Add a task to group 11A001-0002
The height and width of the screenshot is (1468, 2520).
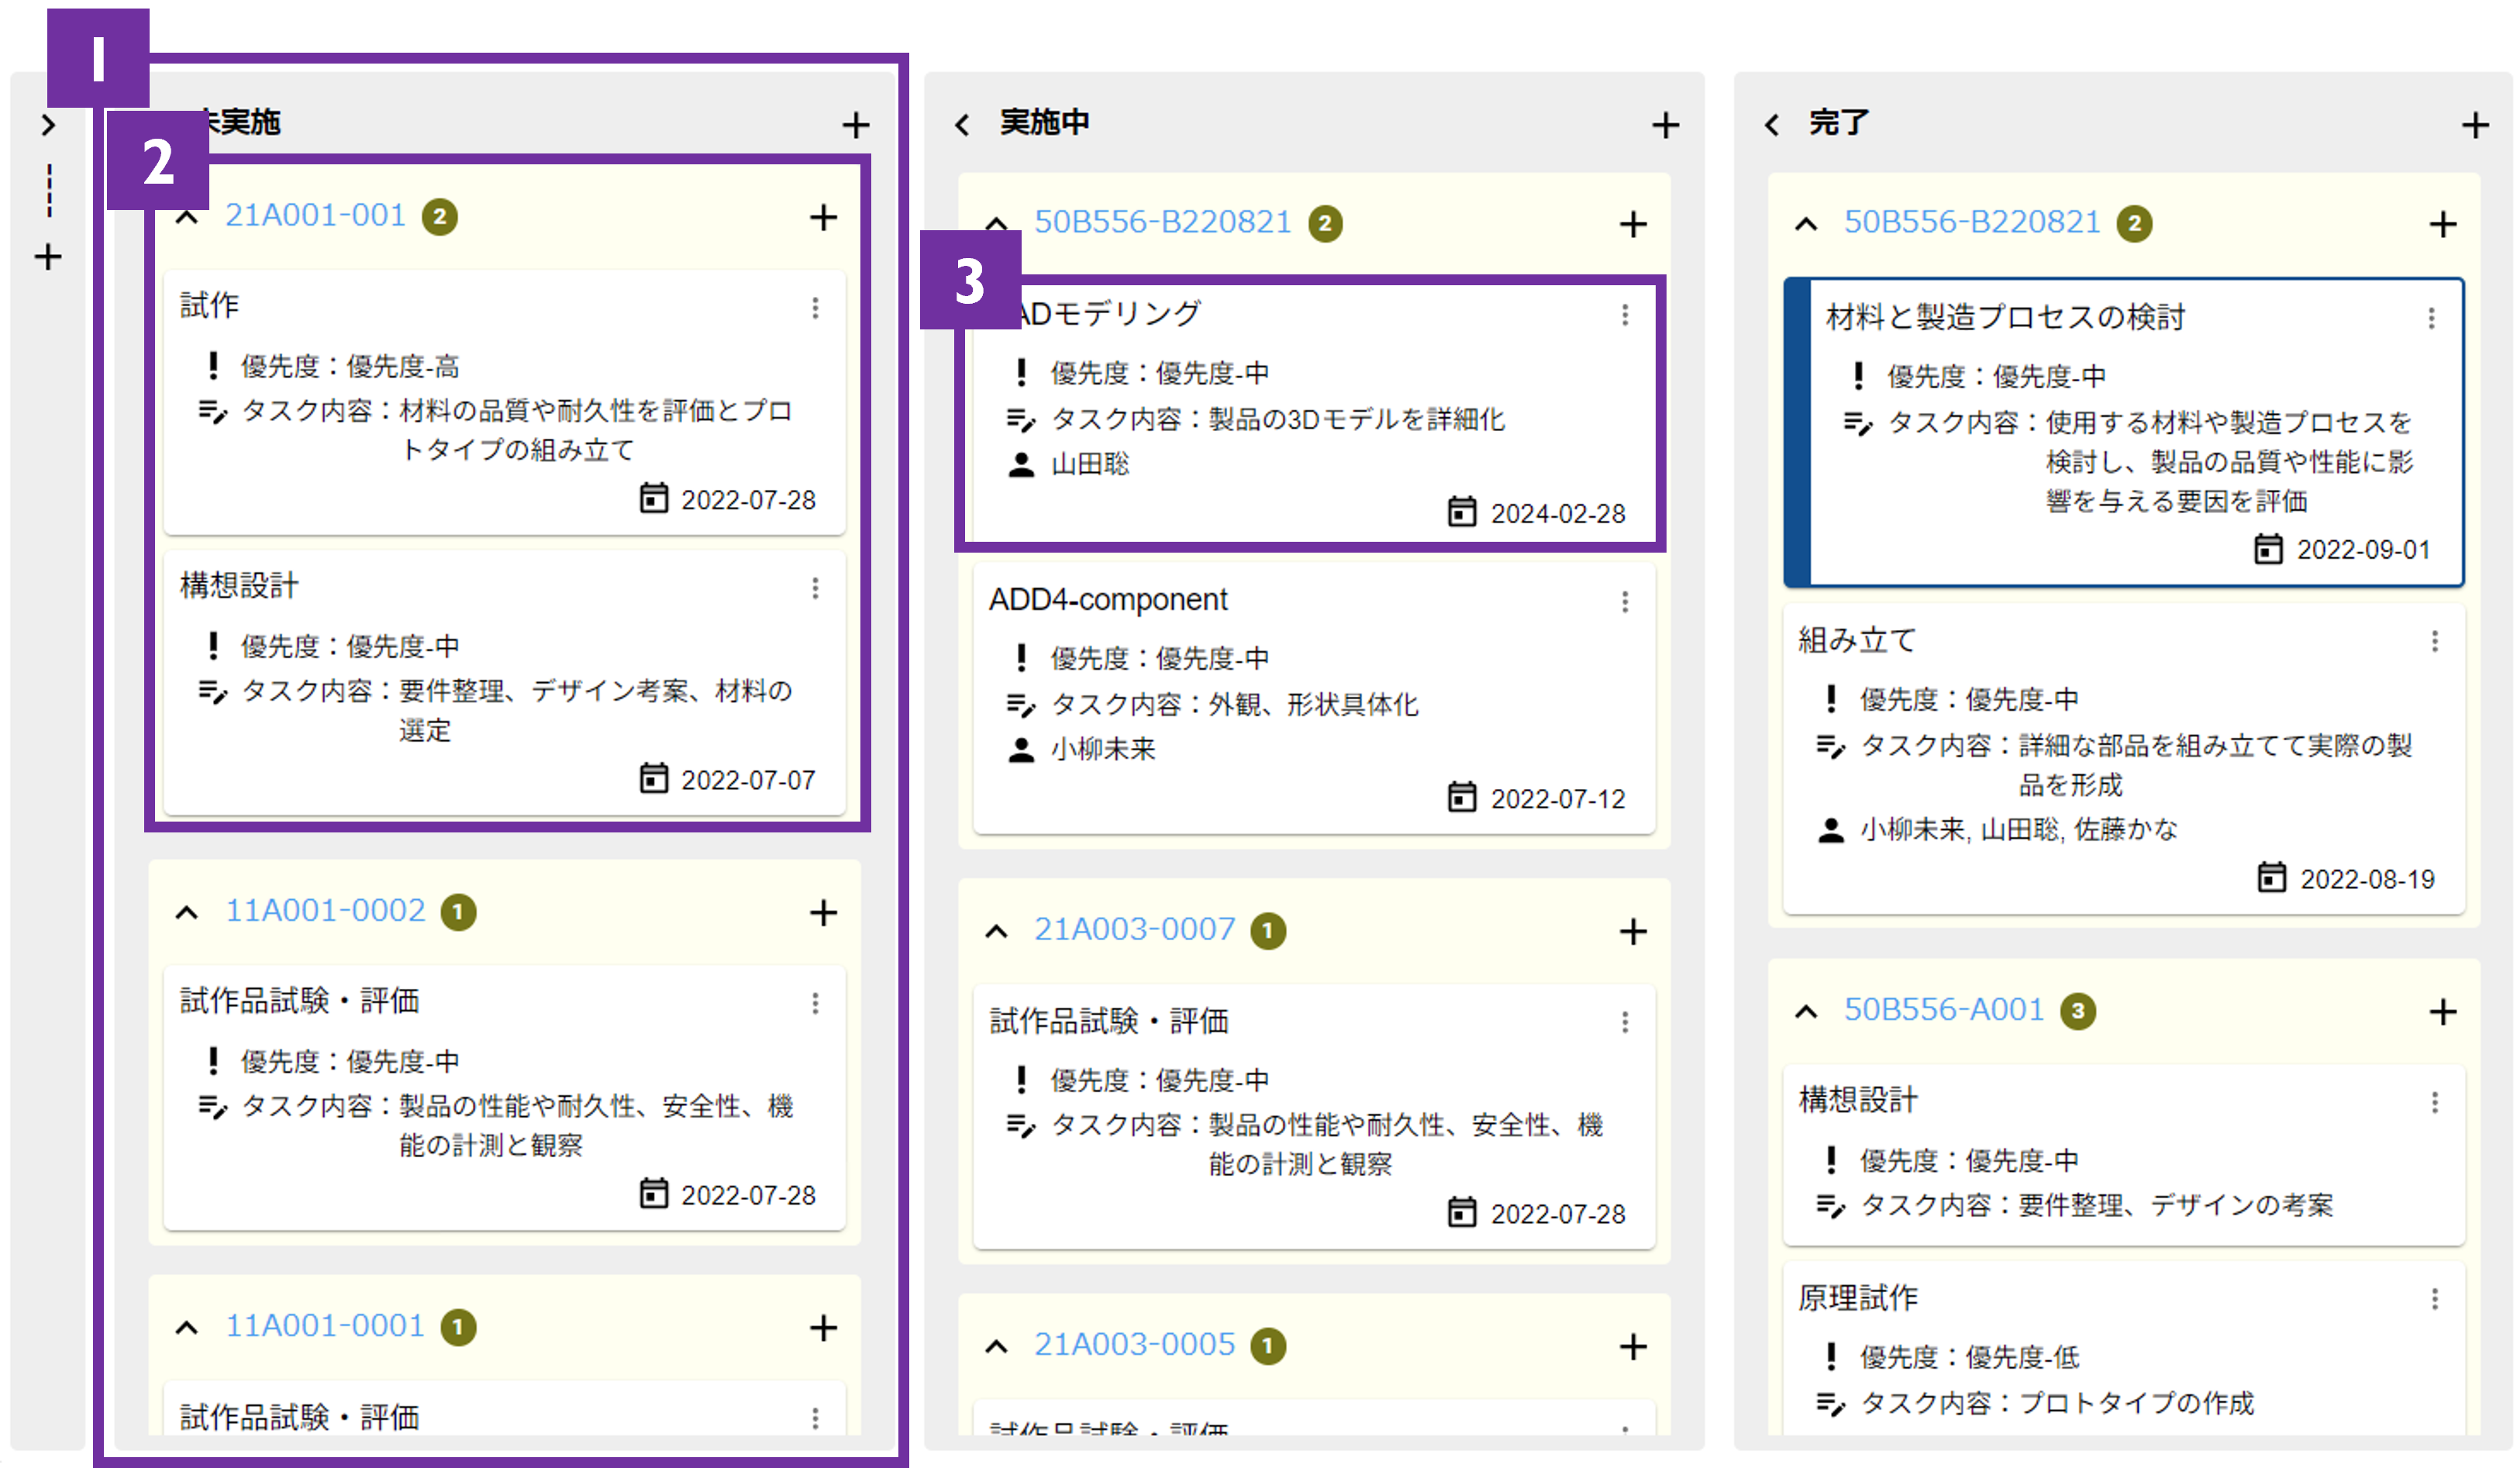pyautogui.click(x=823, y=912)
